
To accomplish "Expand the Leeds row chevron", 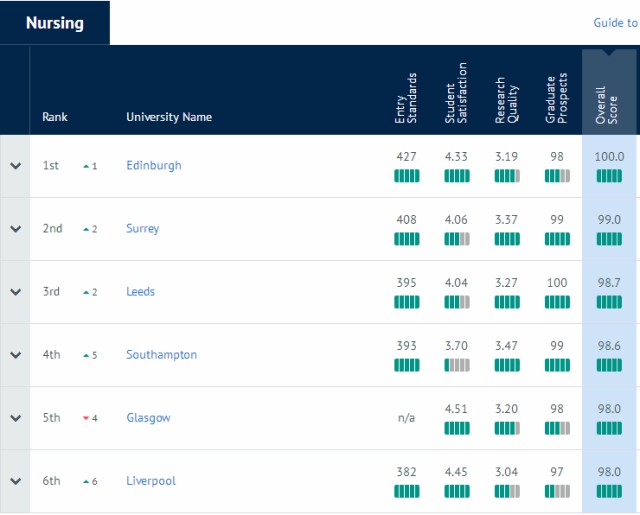I will point(16,292).
